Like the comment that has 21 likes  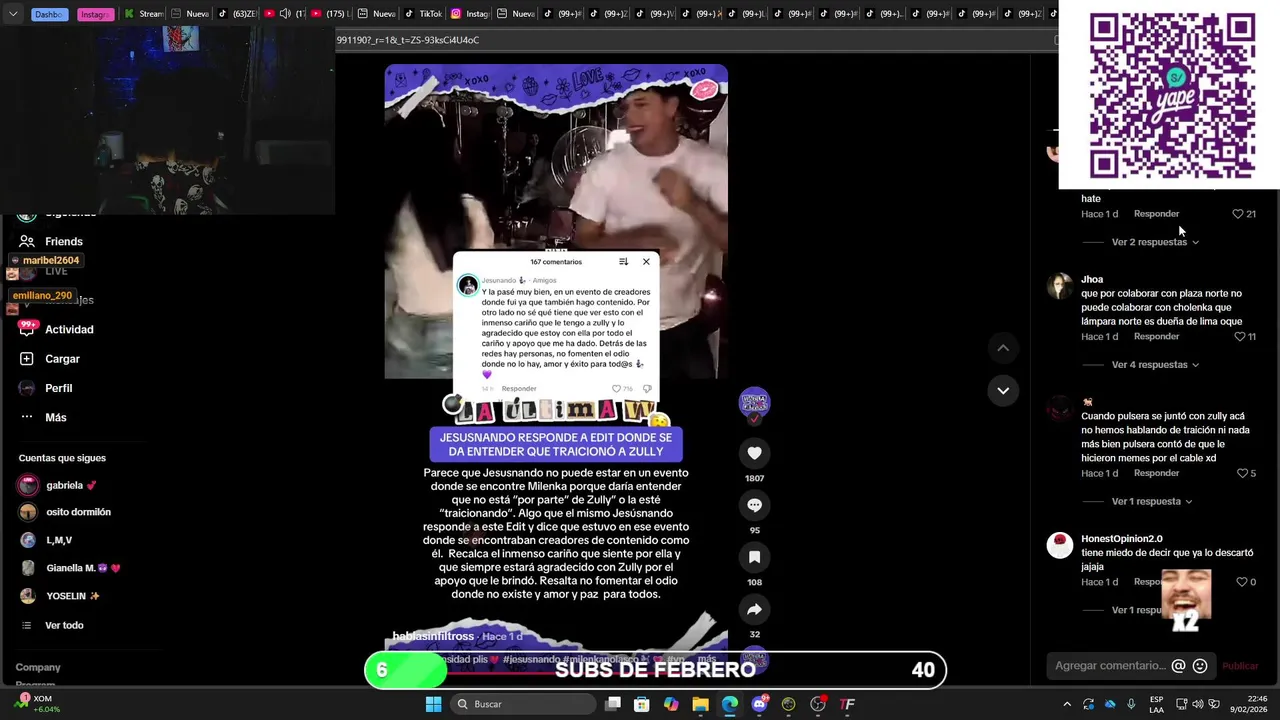coord(1238,214)
